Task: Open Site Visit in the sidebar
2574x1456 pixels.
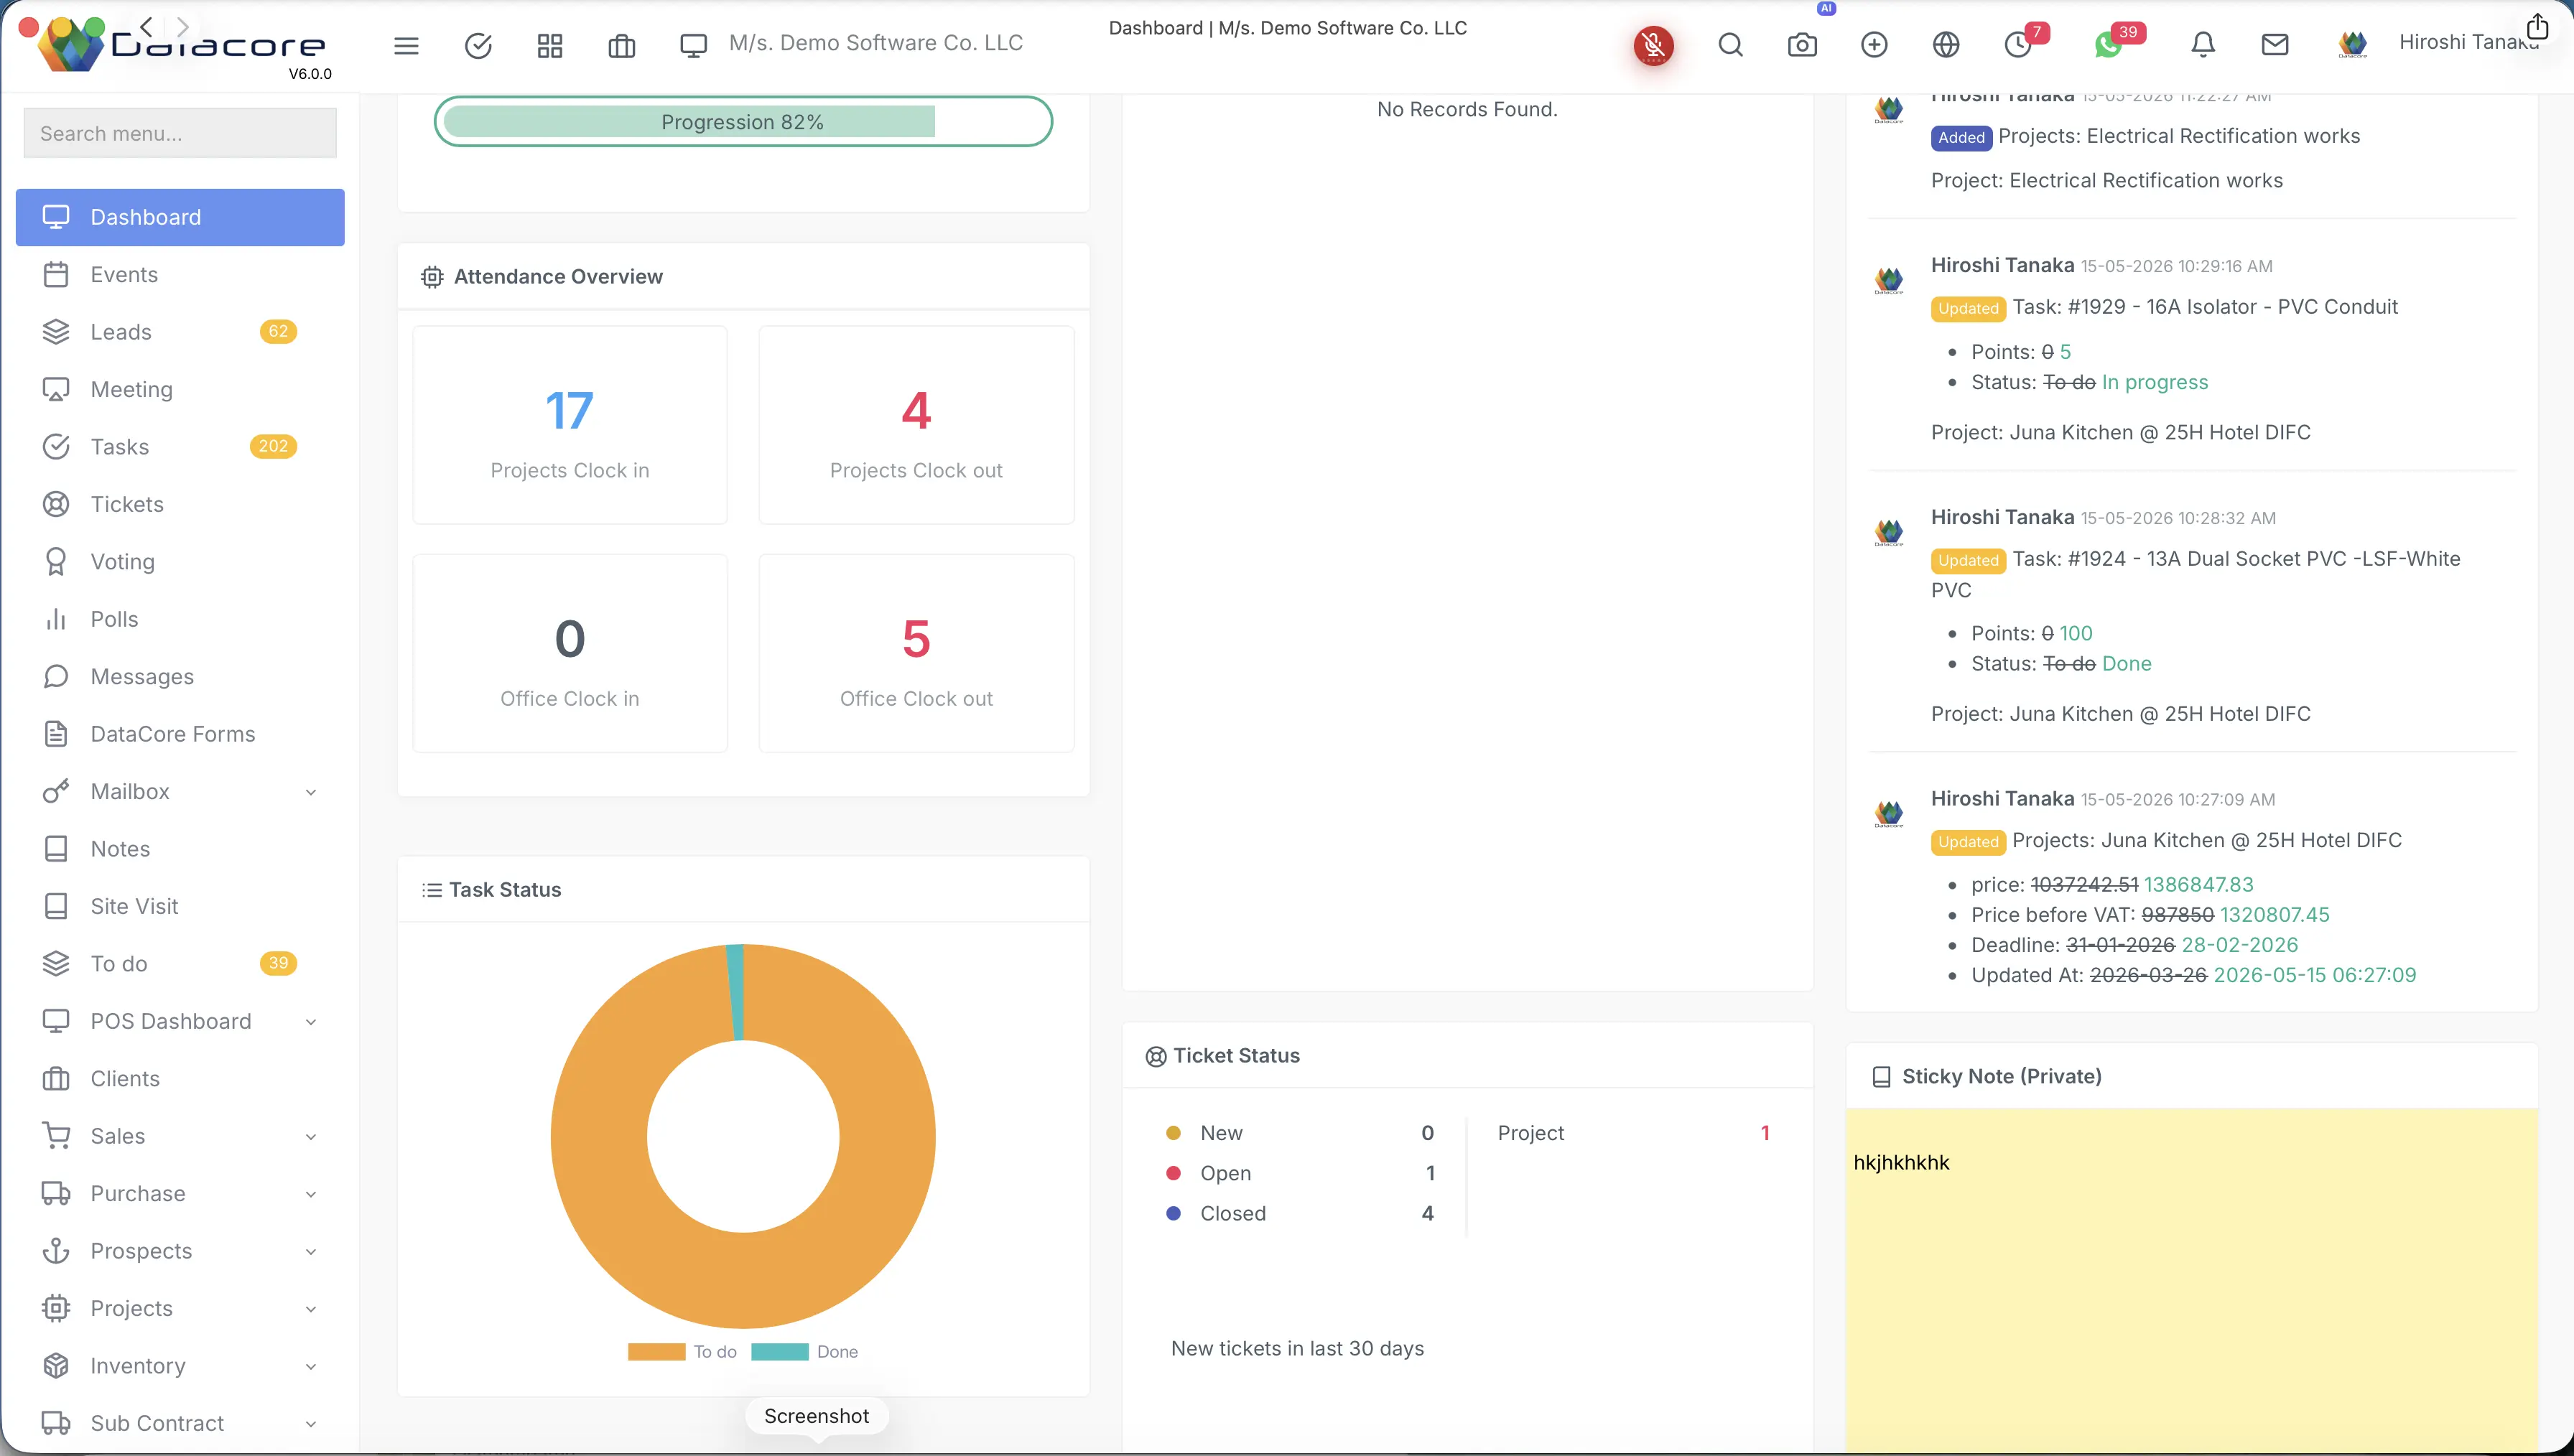Action: point(180,906)
